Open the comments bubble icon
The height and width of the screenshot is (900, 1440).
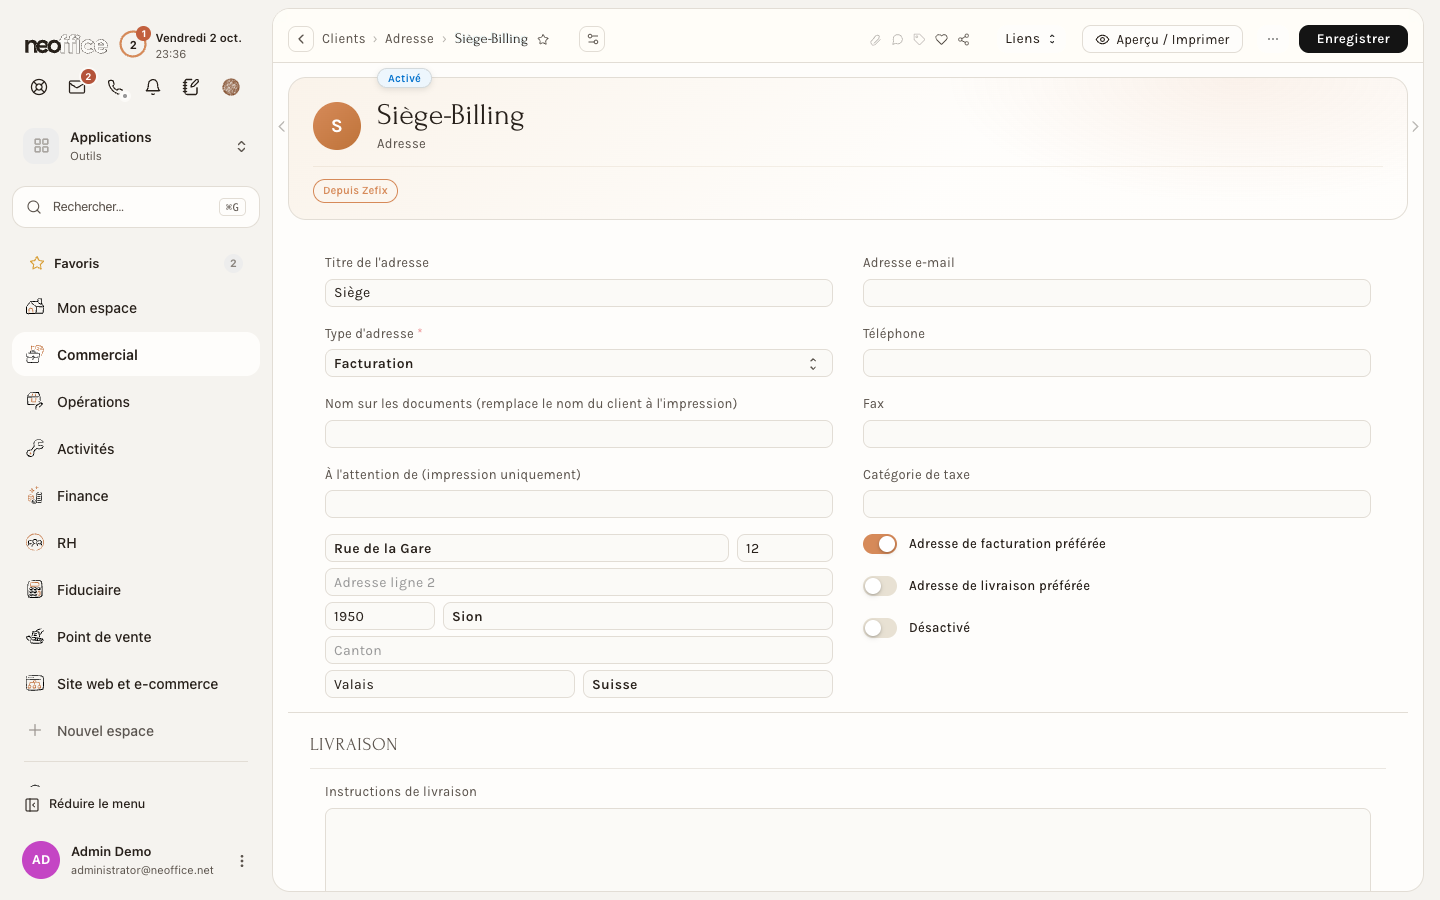(x=897, y=40)
